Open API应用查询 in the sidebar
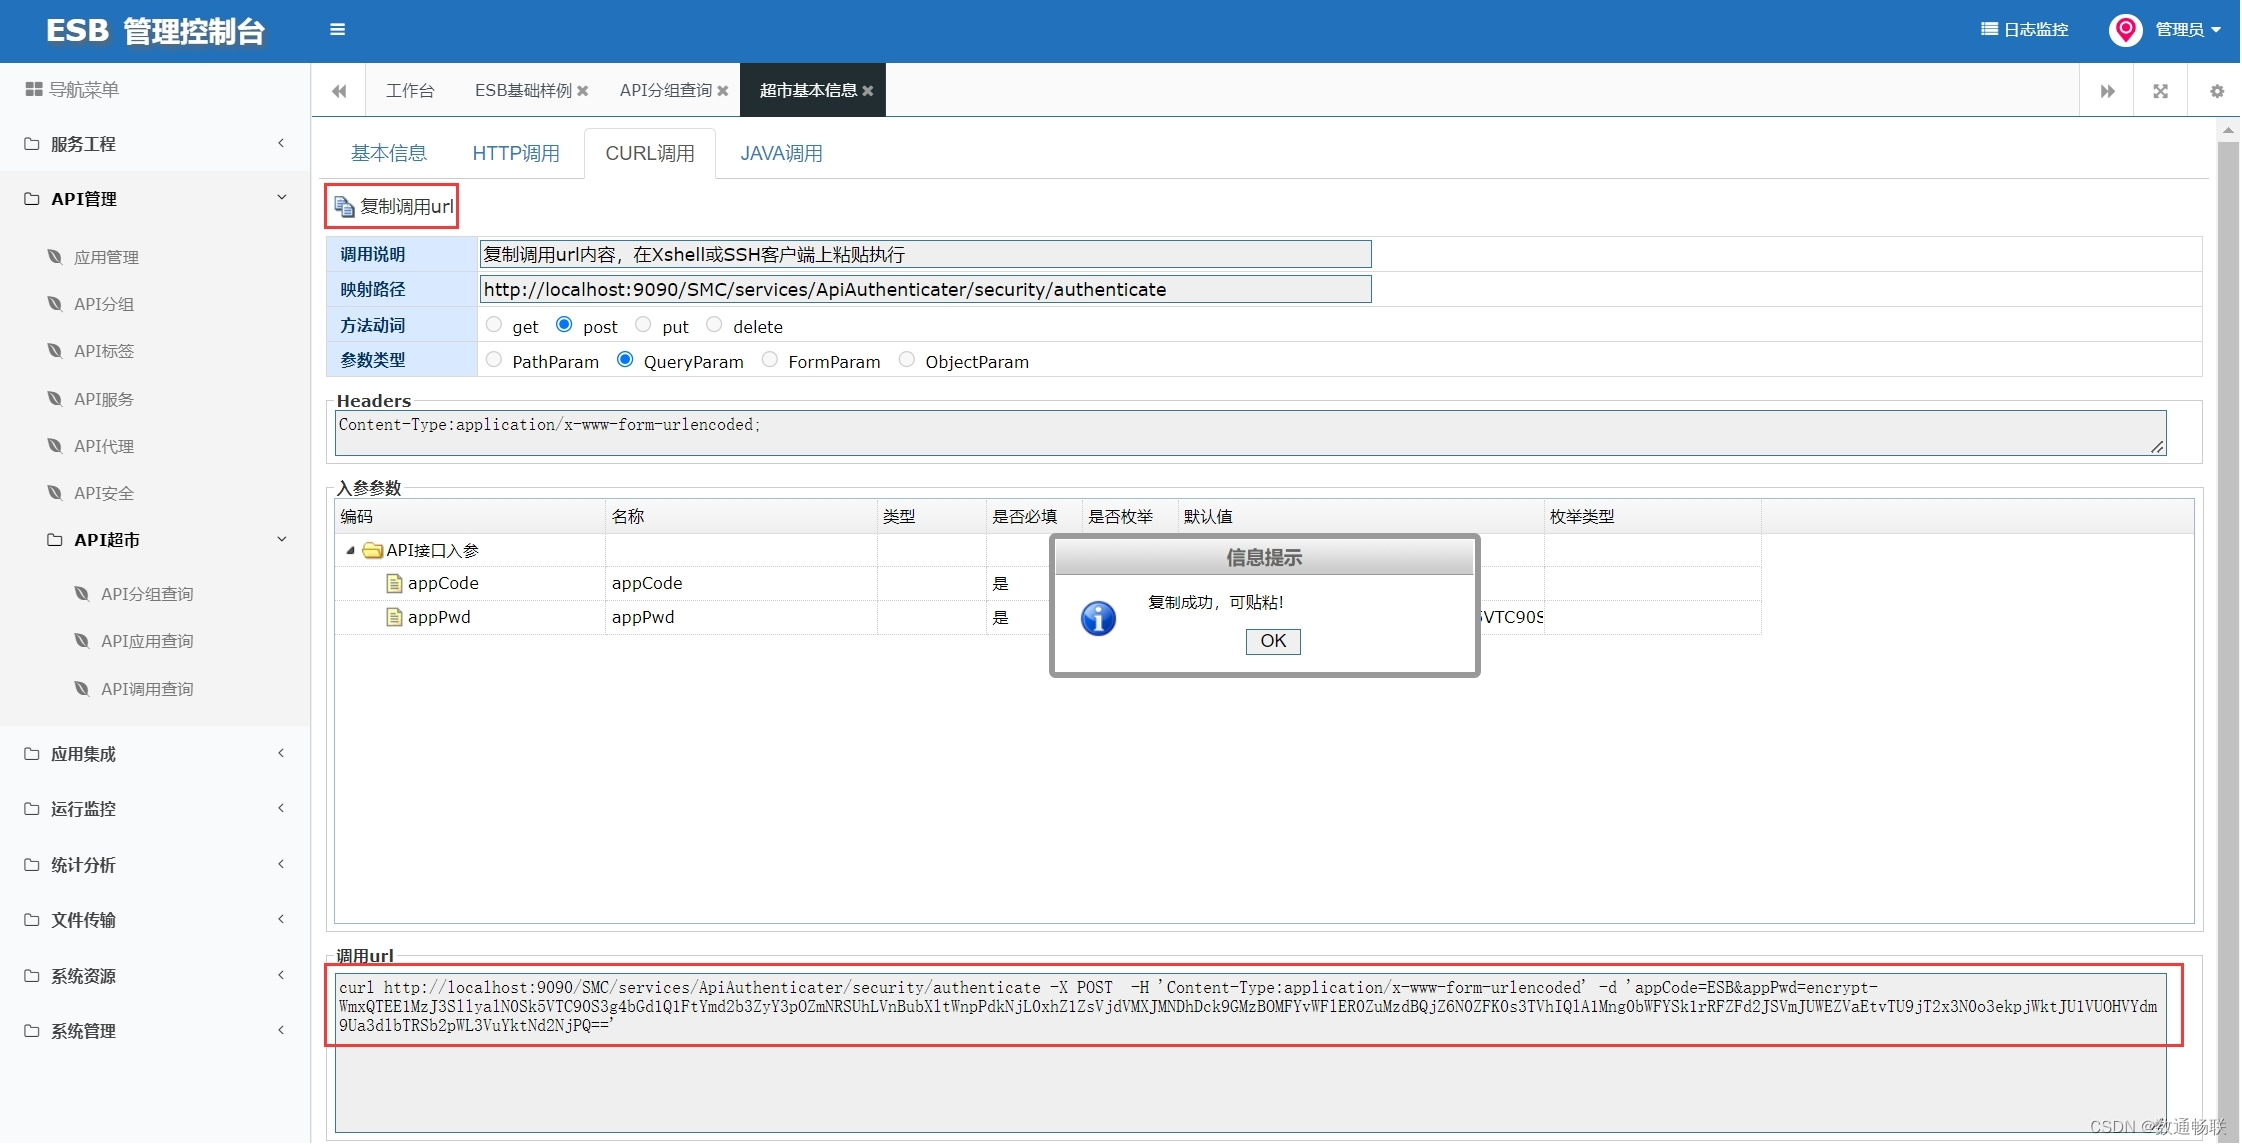This screenshot has height=1145, width=2242. pos(147,641)
